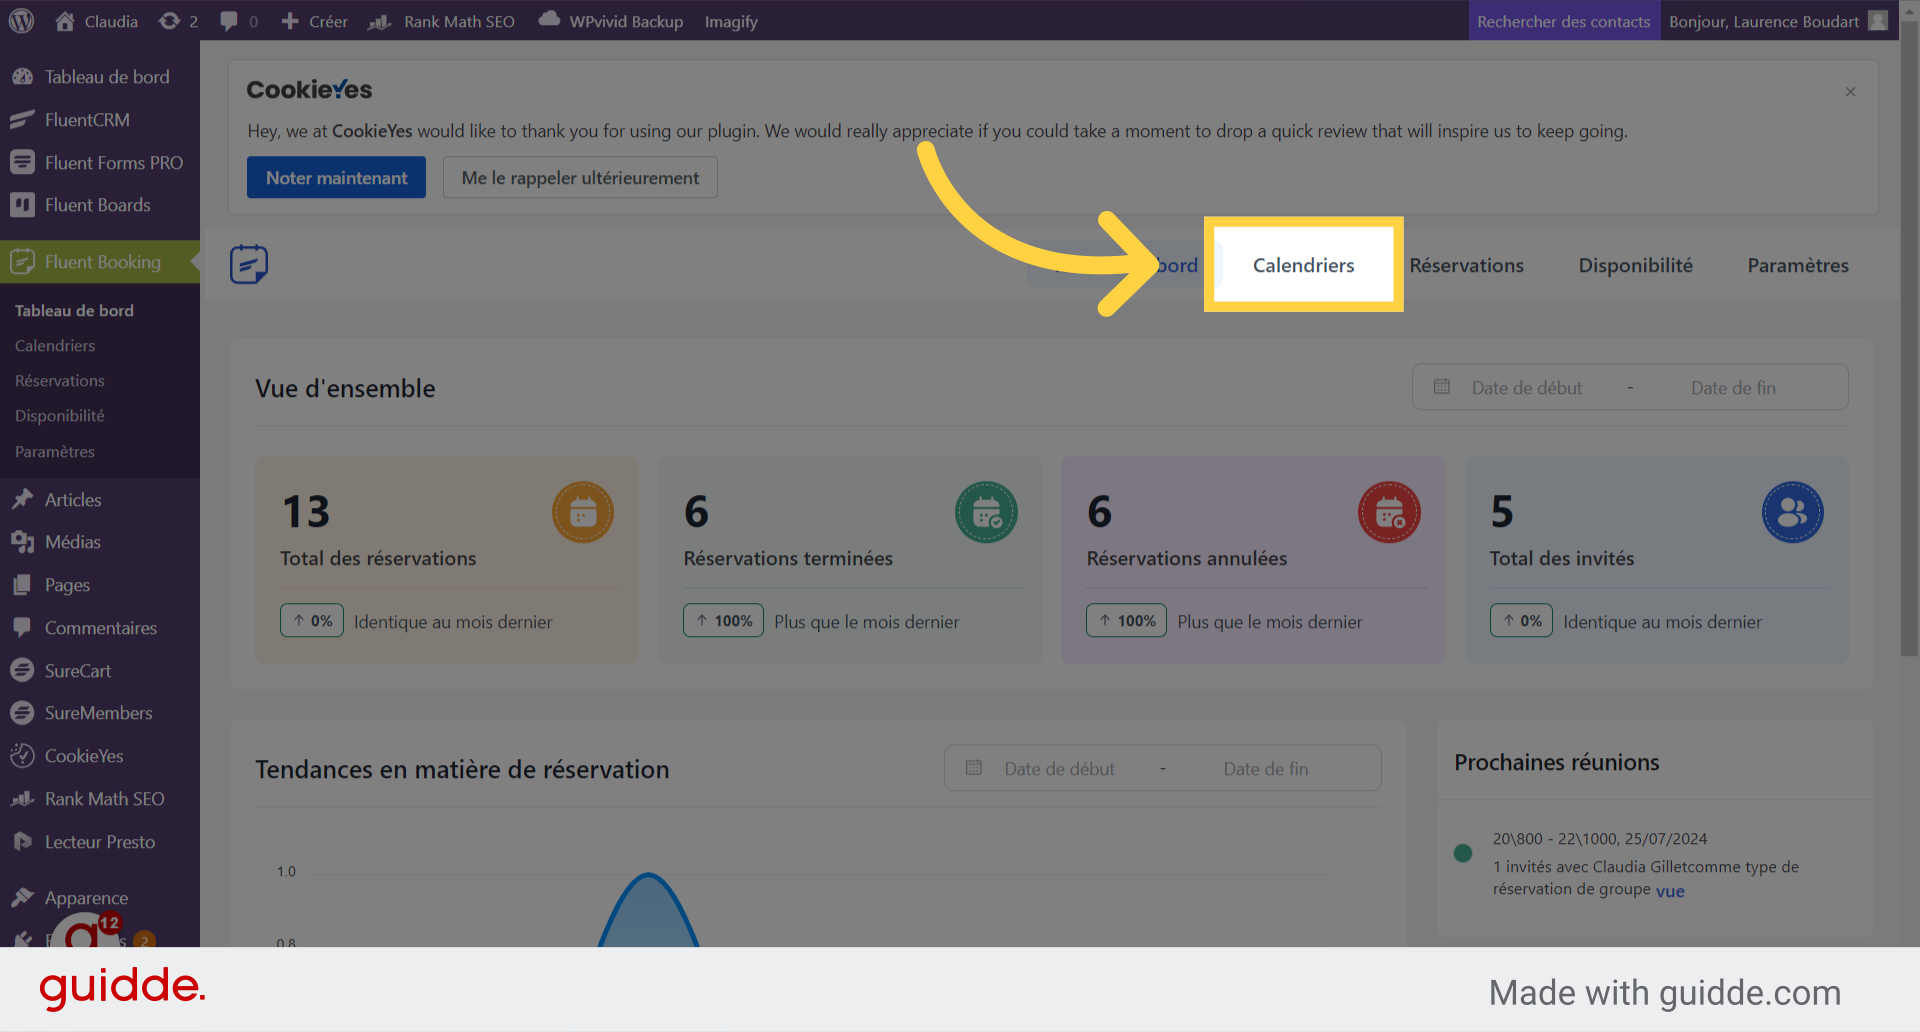This screenshot has width=1920, height=1032.
Task: Click the 100% badge under Réservations annulées
Action: click(x=1127, y=620)
